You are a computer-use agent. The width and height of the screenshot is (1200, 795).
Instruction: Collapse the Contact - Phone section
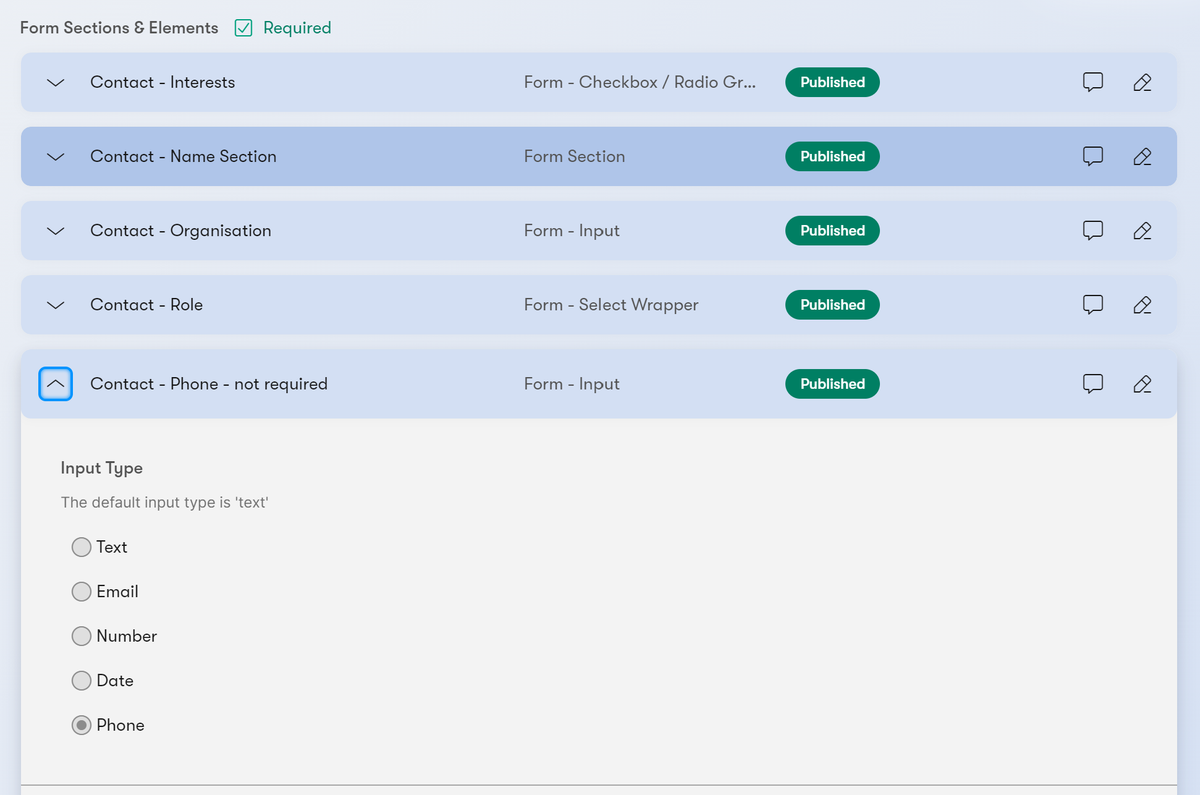55,383
